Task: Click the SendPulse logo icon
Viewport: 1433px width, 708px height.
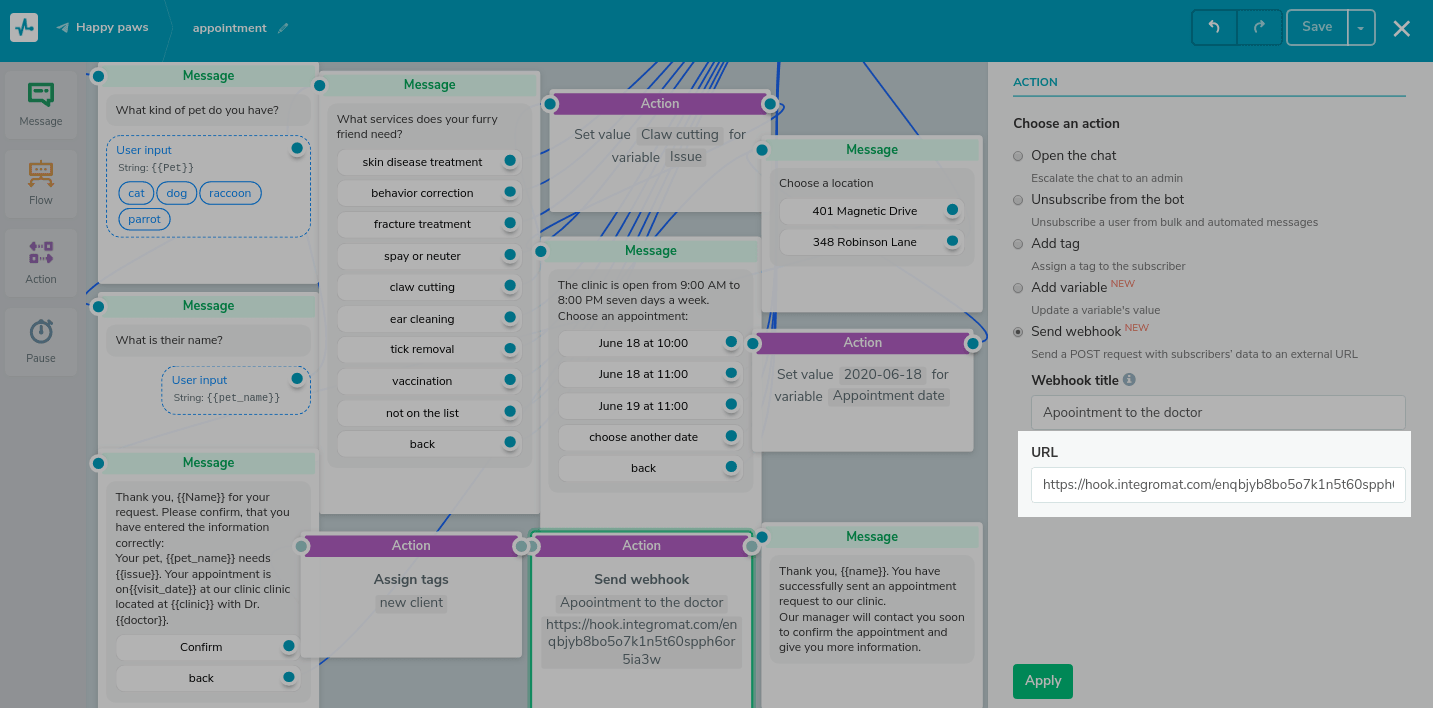Action: pyautogui.click(x=24, y=27)
